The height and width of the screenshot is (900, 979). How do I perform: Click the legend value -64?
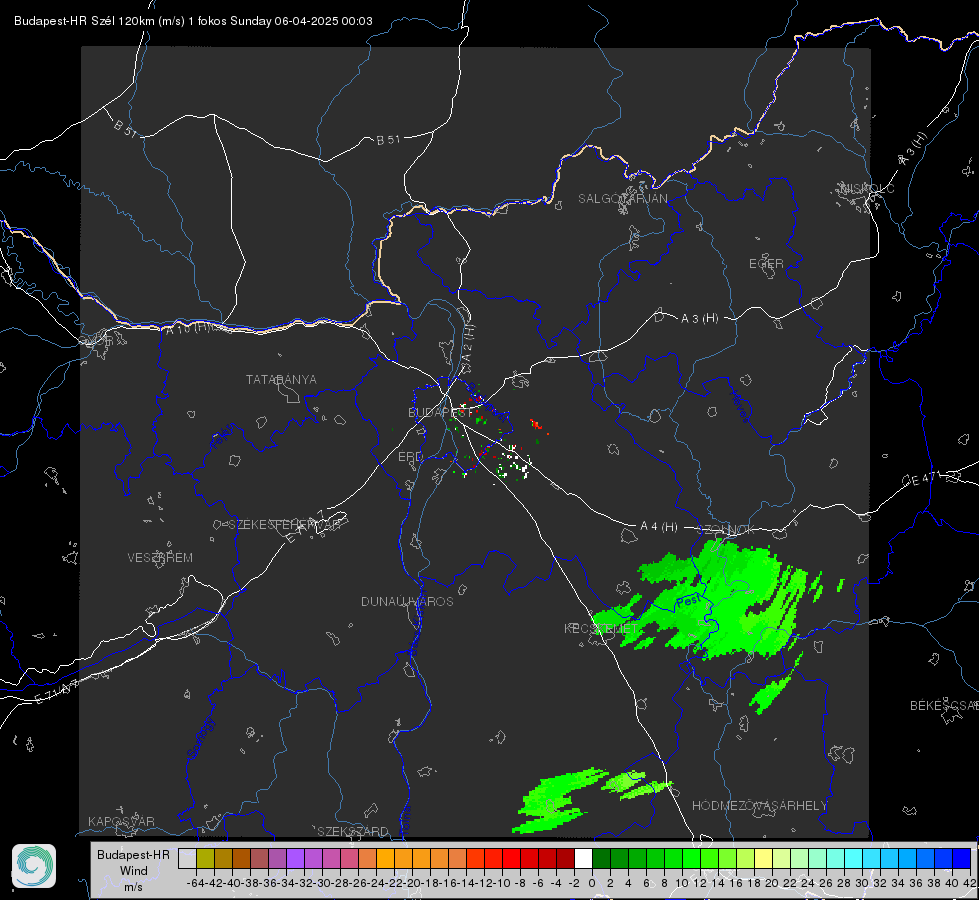coord(195,883)
